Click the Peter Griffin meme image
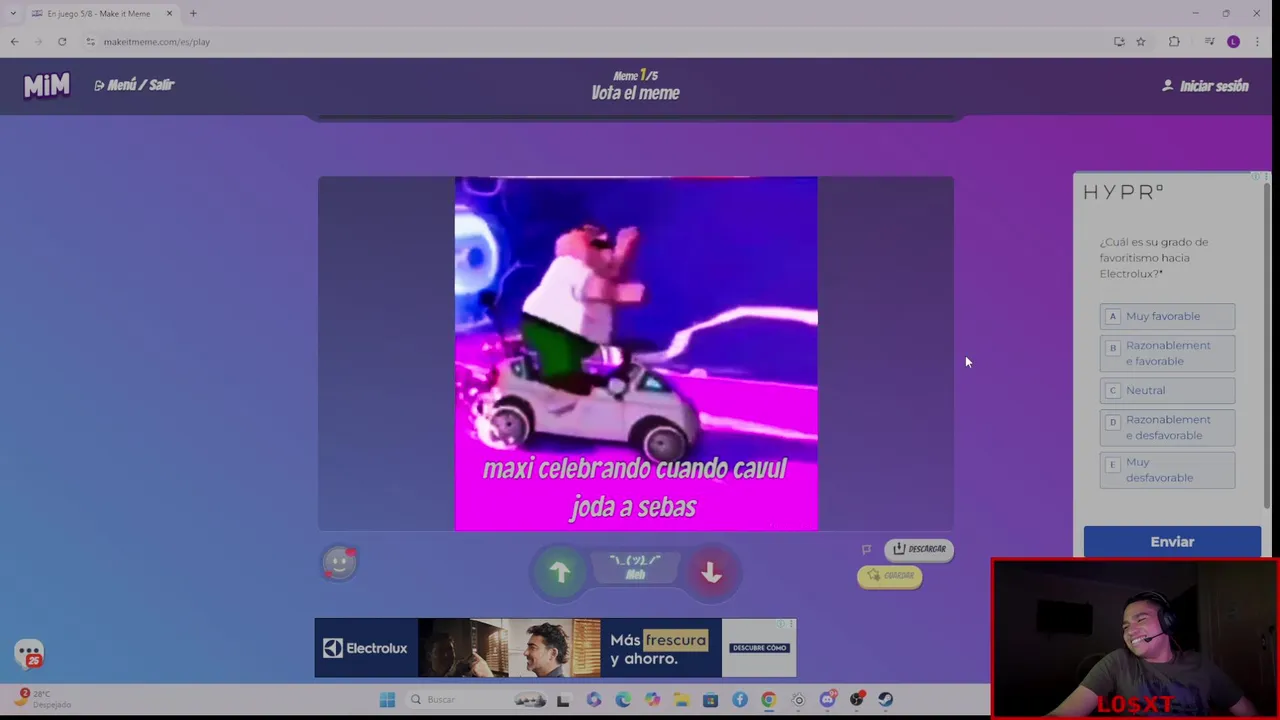1280x720 pixels. [636, 353]
